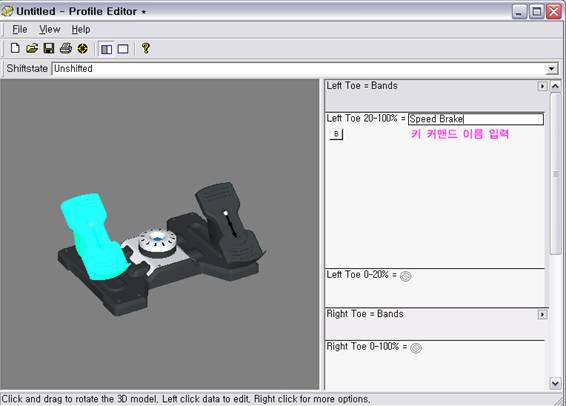Click the crosshair Profile target icon
The image size is (566, 406).
click(x=83, y=48)
